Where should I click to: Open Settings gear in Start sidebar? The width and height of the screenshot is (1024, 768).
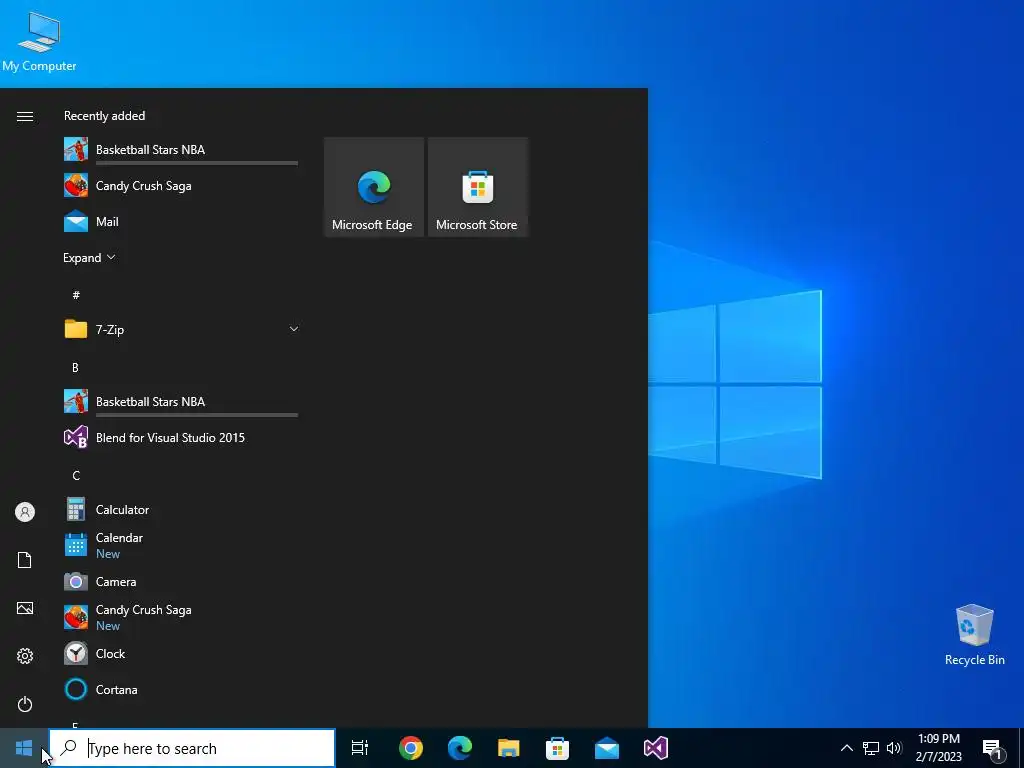pos(25,656)
